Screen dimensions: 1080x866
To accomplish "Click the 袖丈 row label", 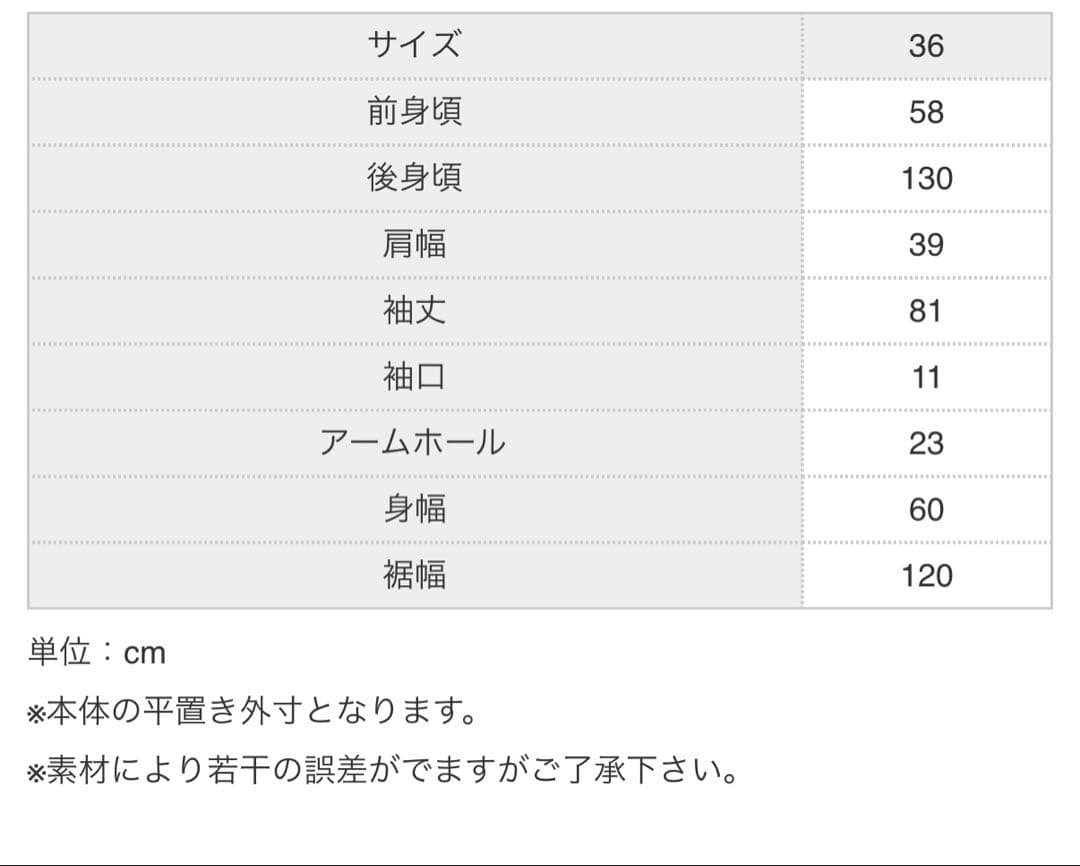I will (x=414, y=310).
